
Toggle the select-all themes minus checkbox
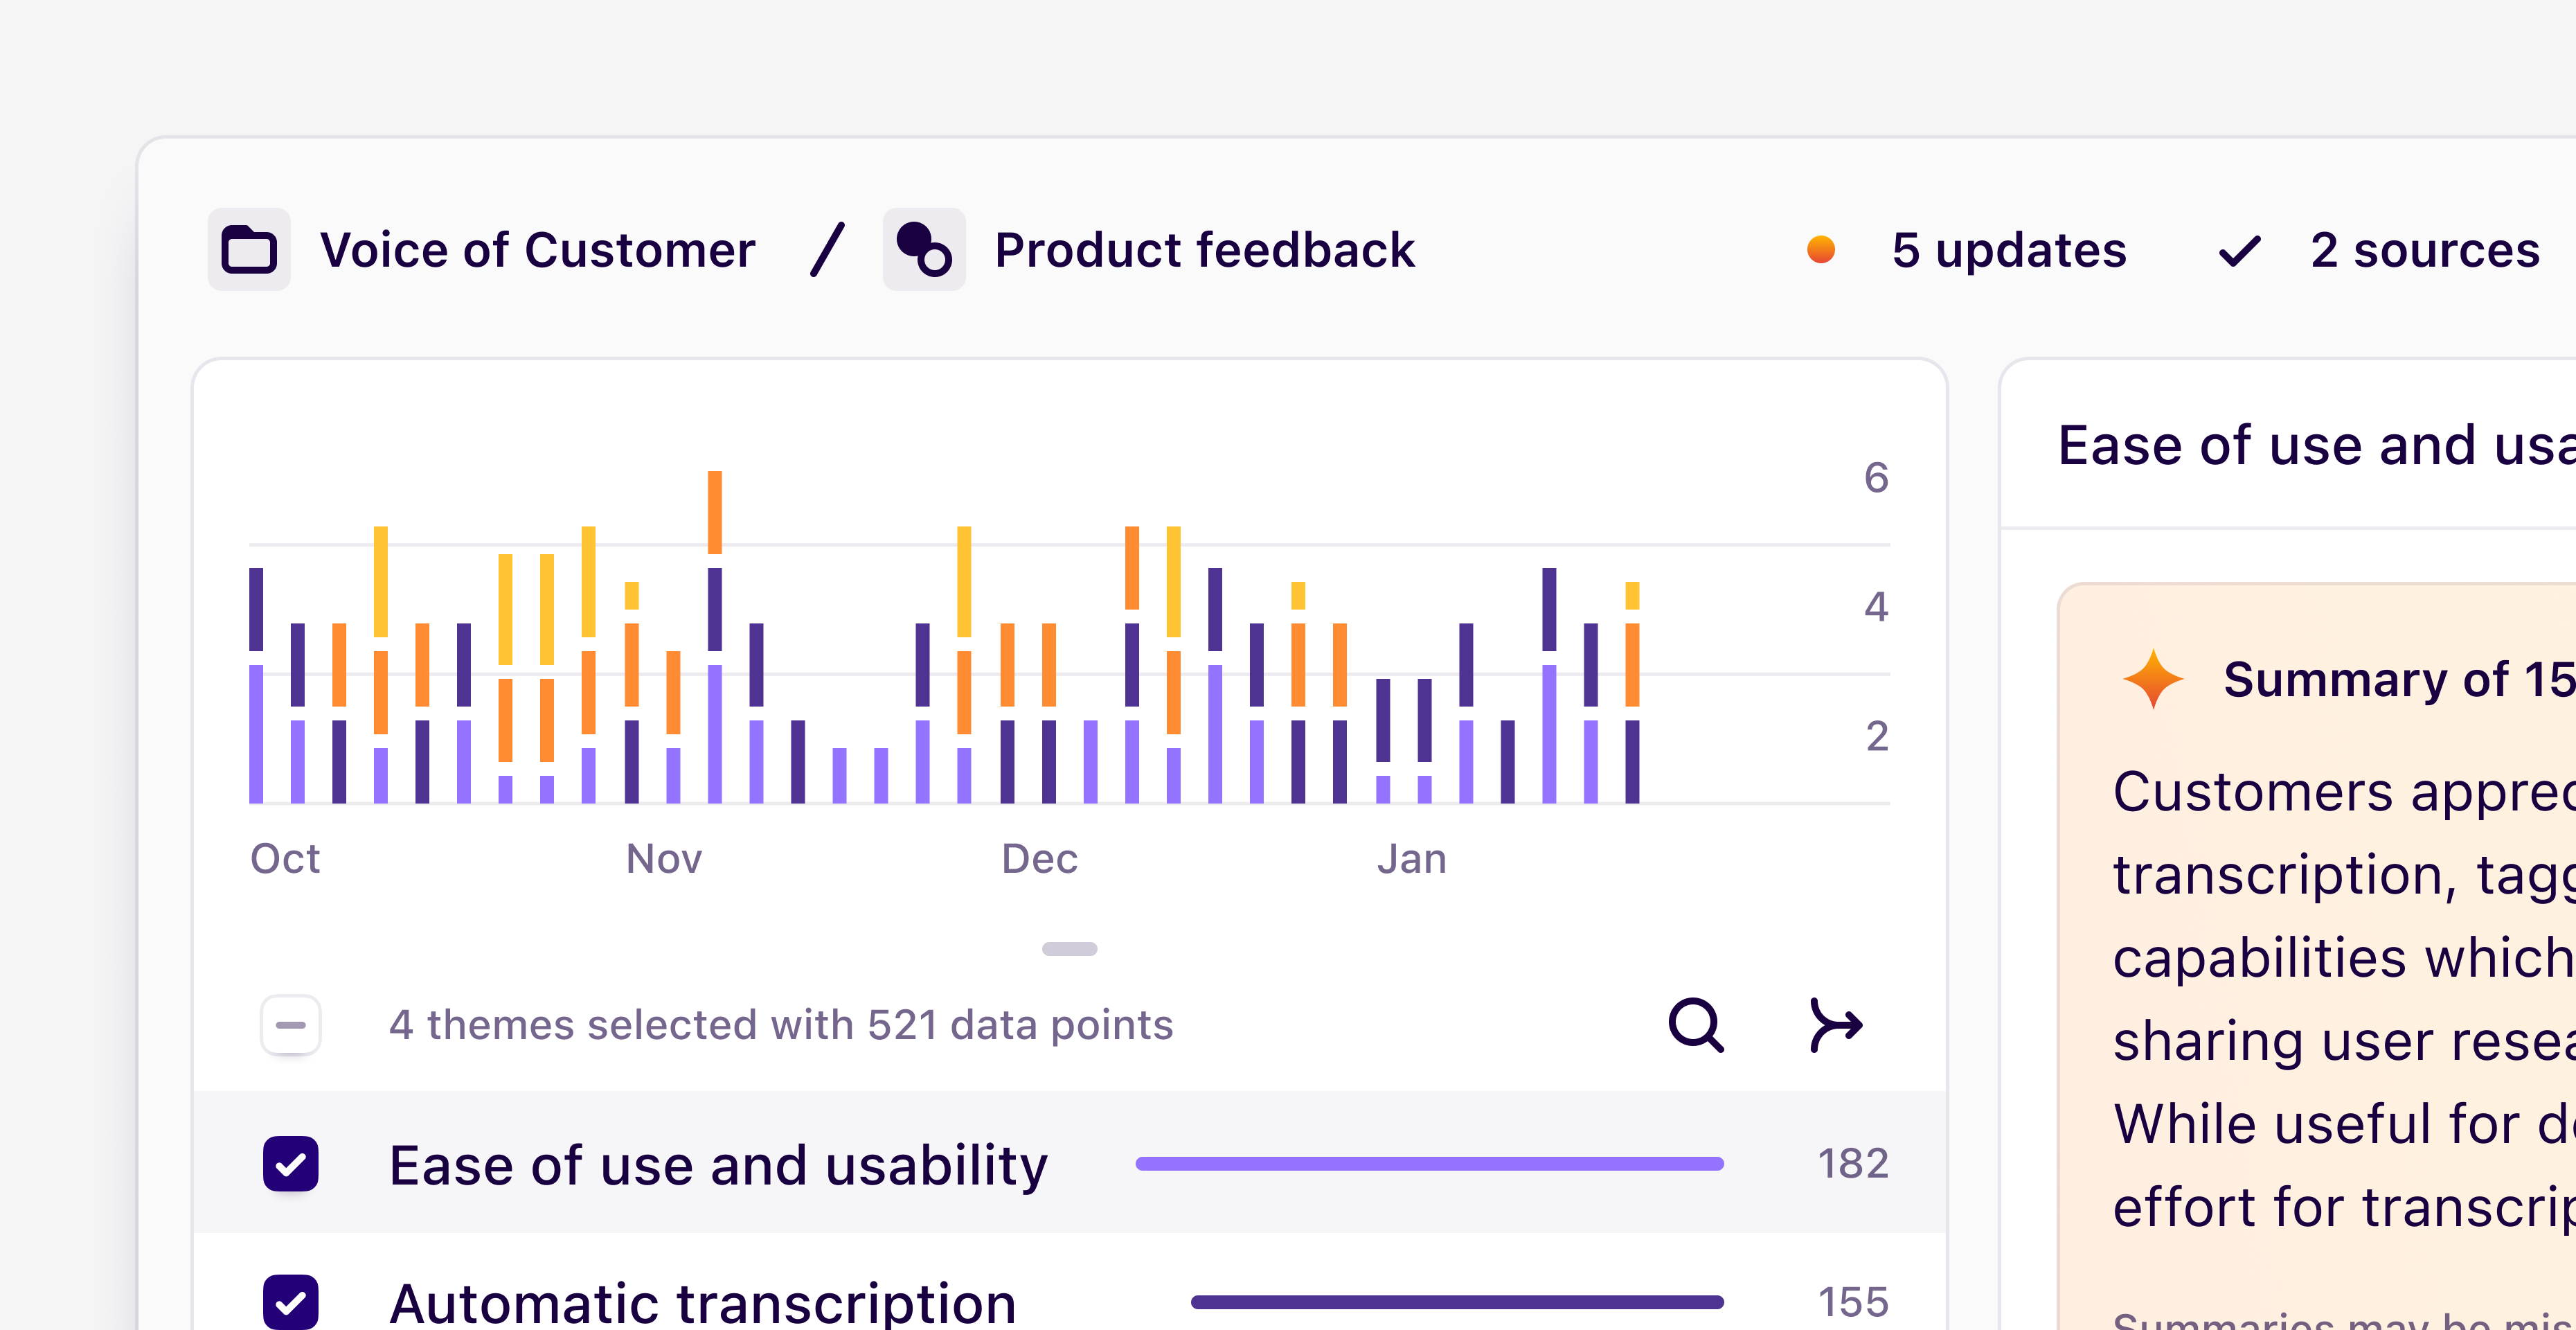pyautogui.click(x=291, y=1025)
